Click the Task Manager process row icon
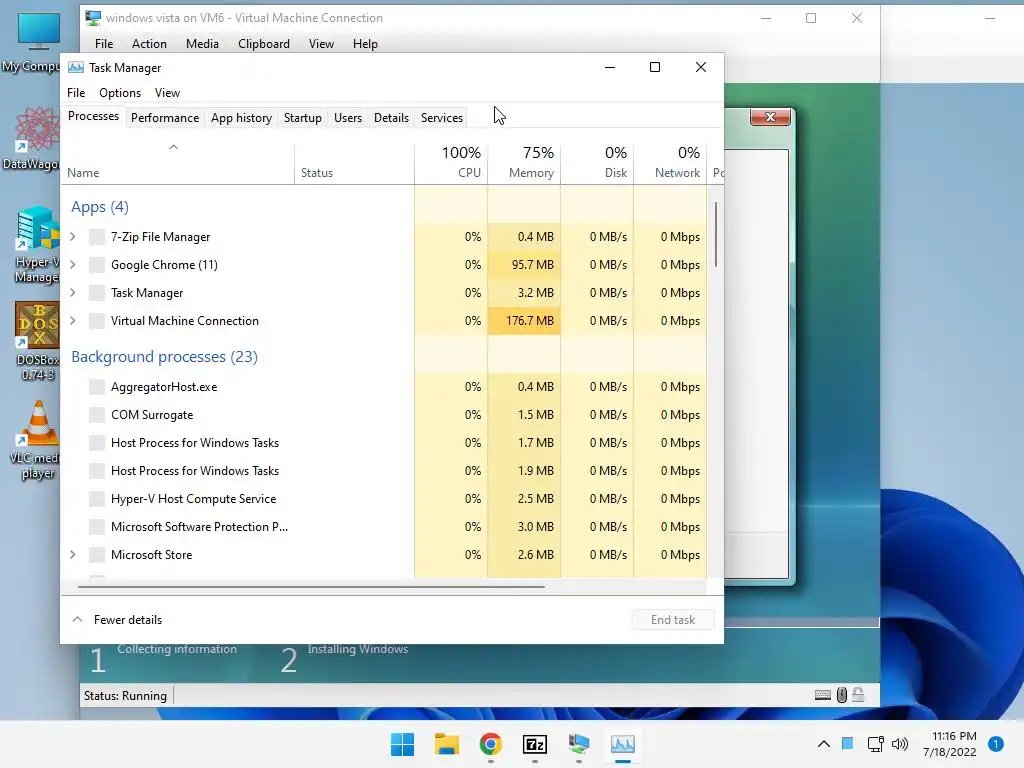Viewport: 1024px width, 768px height. (97, 293)
